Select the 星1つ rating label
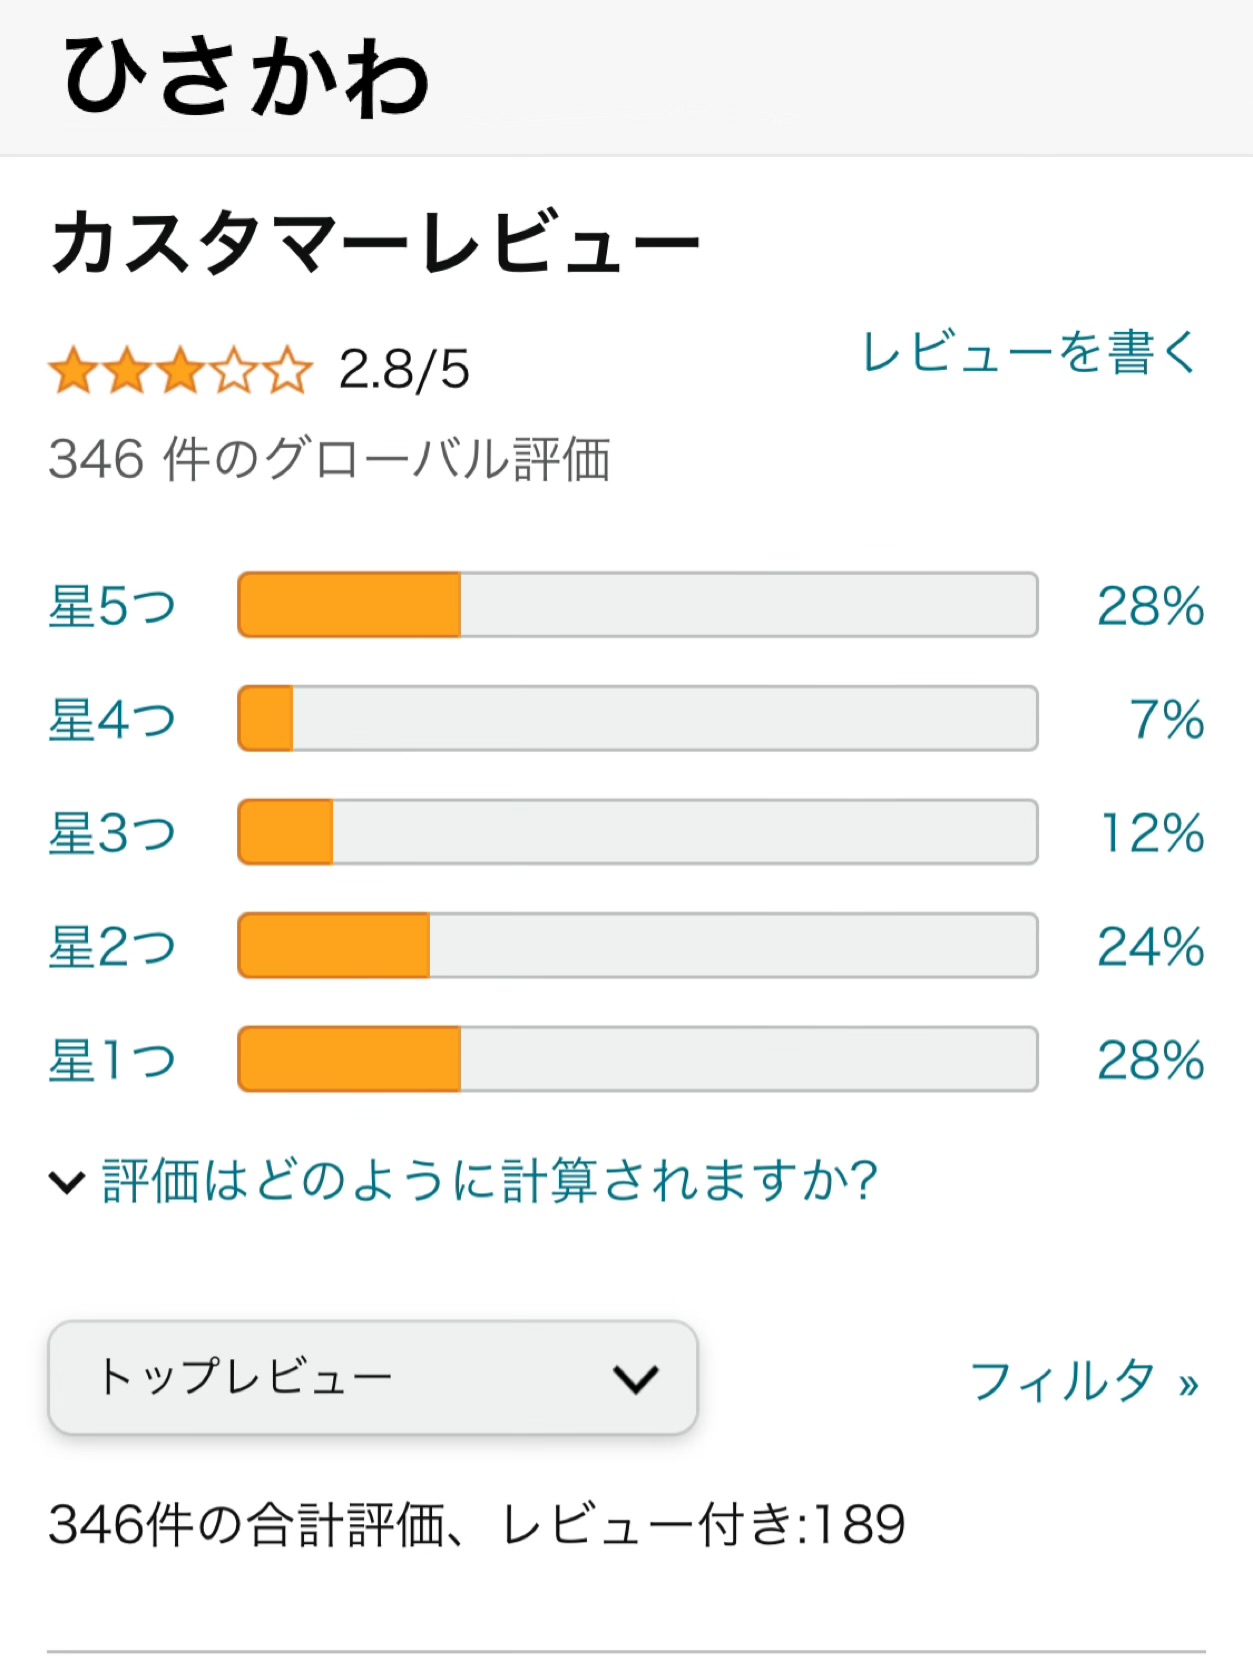 [x=112, y=1060]
